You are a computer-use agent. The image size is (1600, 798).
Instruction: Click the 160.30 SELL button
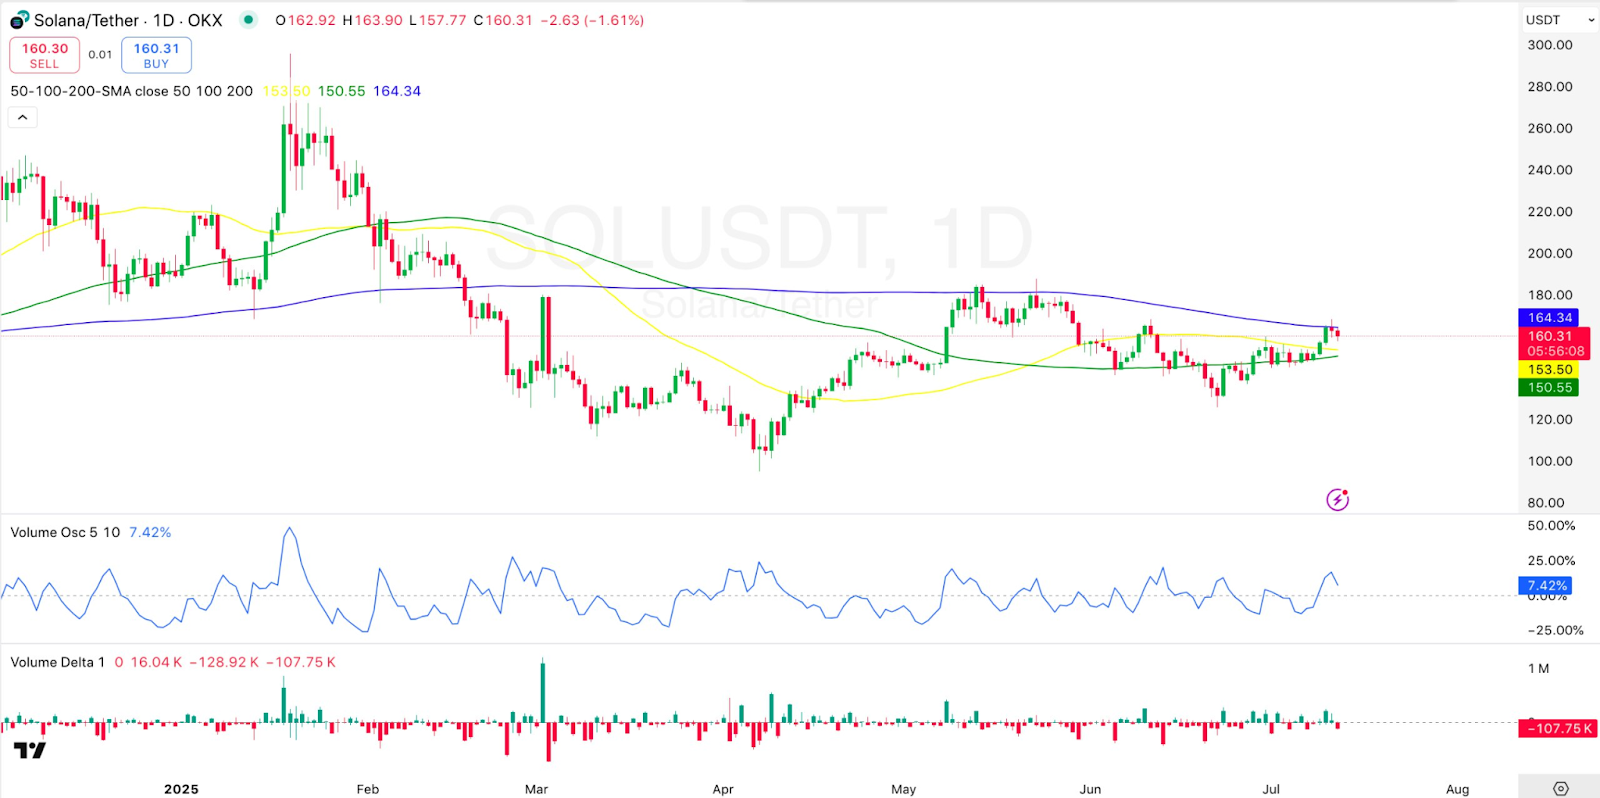(44, 55)
